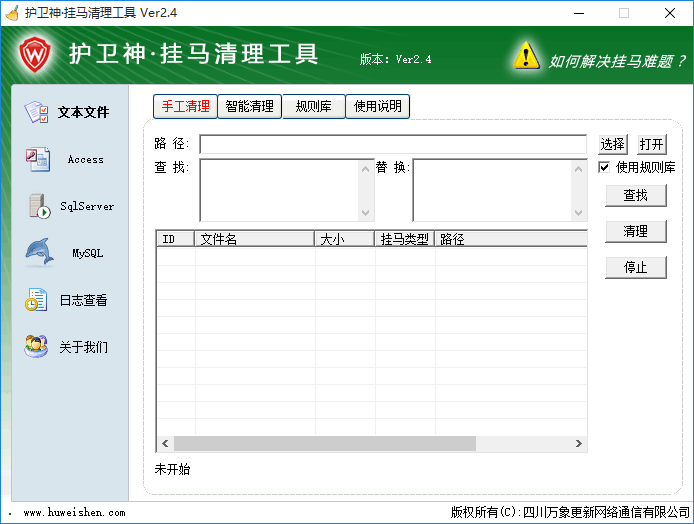Click up arrow of 替换 box scrollbar
The image size is (694, 524).
click(x=578, y=169)
